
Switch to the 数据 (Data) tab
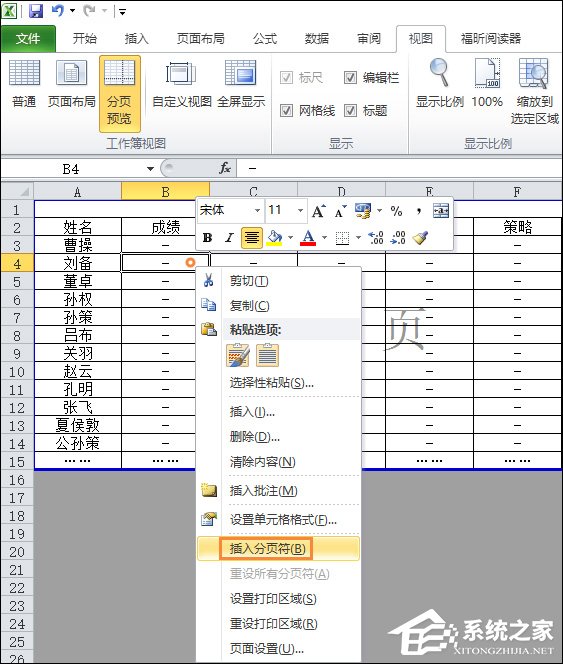click(317, 39)
